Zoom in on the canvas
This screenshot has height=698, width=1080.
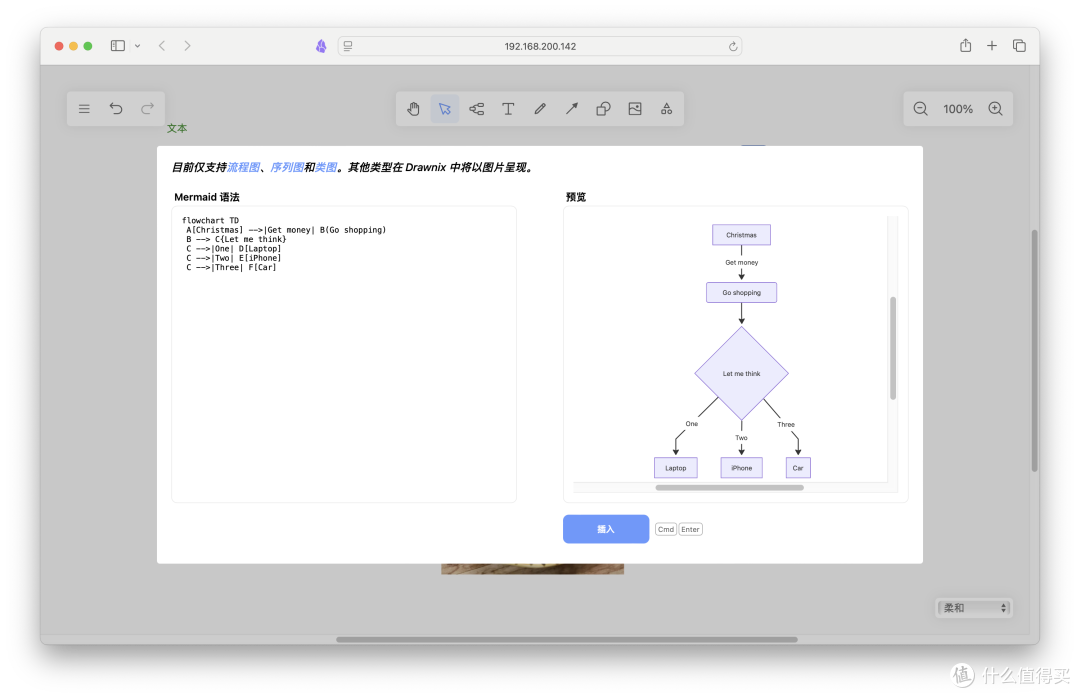(995, 108)
